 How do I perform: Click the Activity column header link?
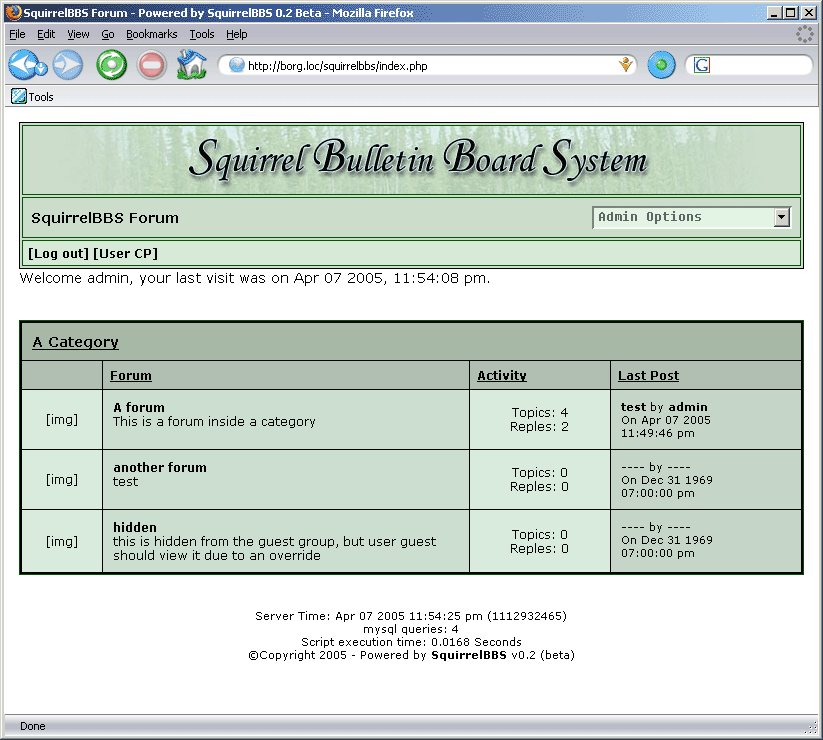click(x=502, y=376)
